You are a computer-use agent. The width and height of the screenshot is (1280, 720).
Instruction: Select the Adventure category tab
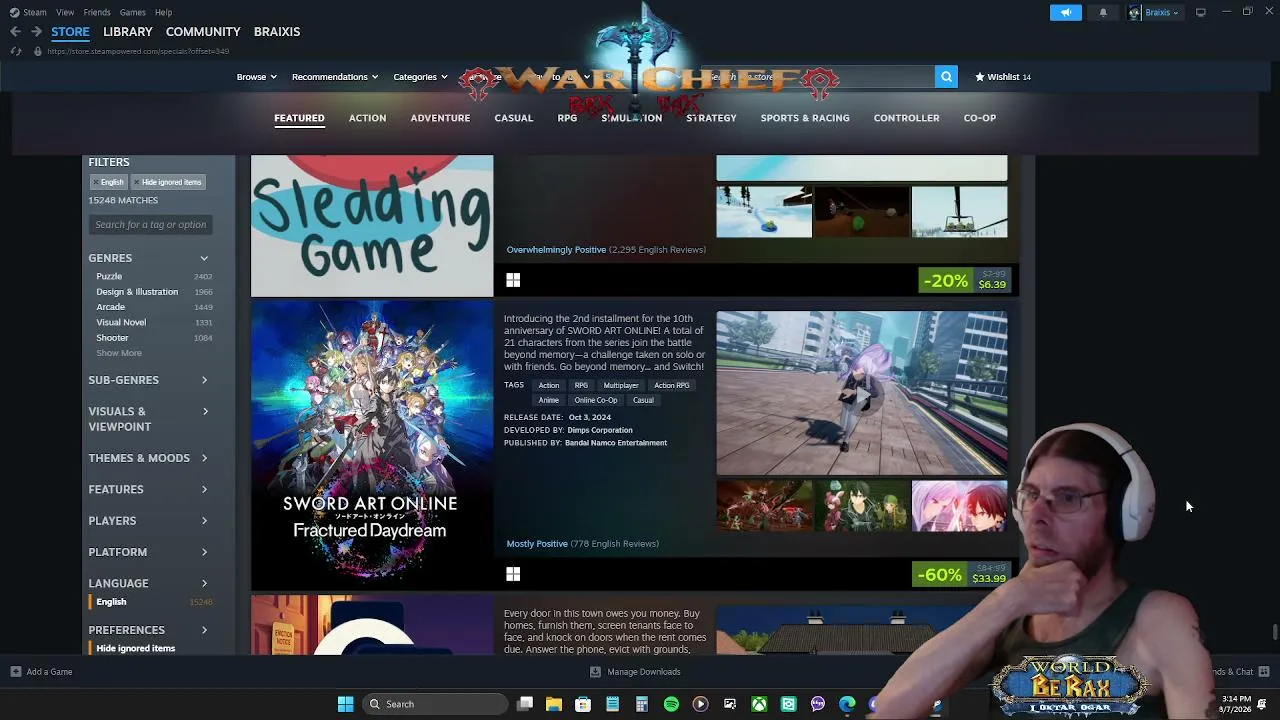tap(440, 118)
